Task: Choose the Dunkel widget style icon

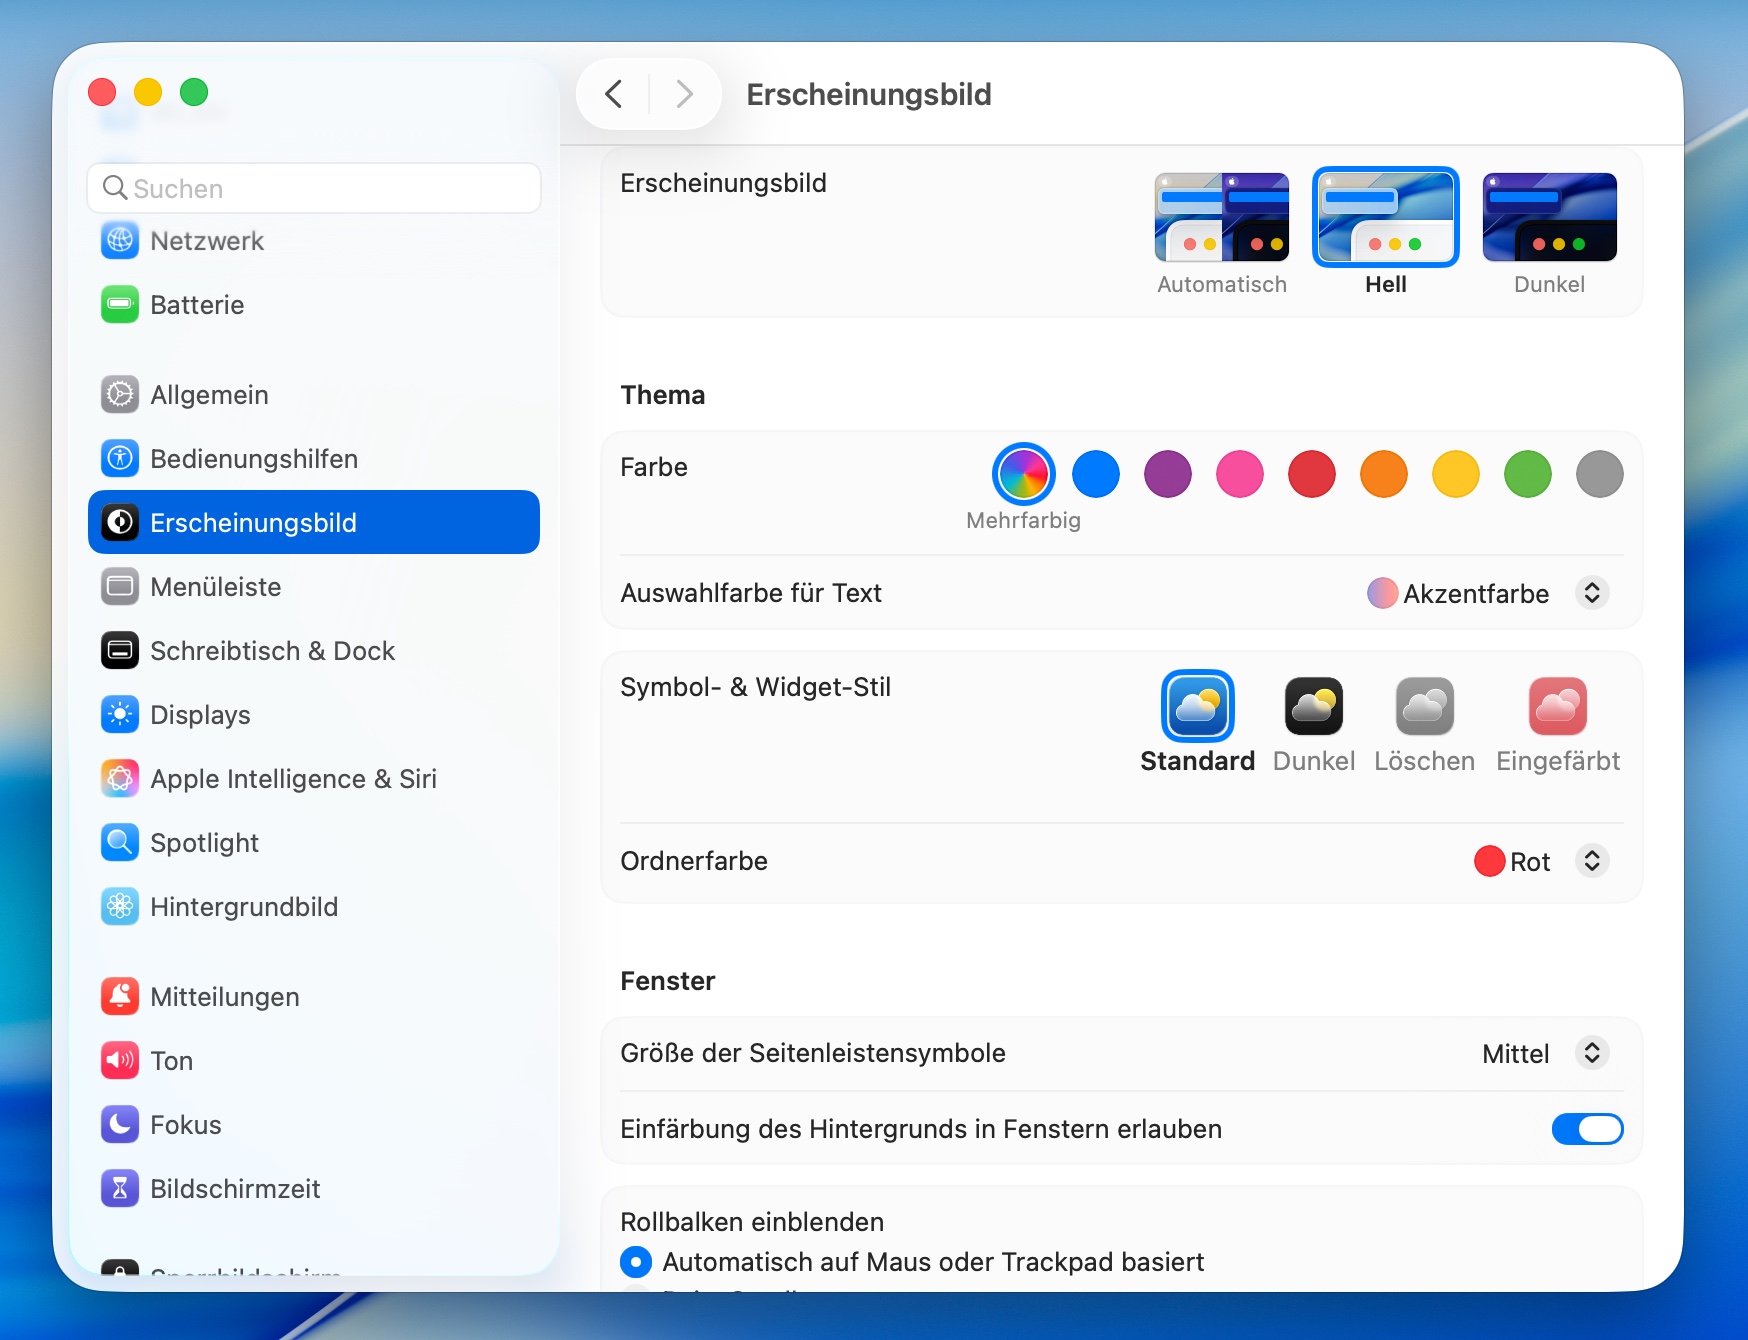Action: pyautogui.click(x=1314, y=706)
